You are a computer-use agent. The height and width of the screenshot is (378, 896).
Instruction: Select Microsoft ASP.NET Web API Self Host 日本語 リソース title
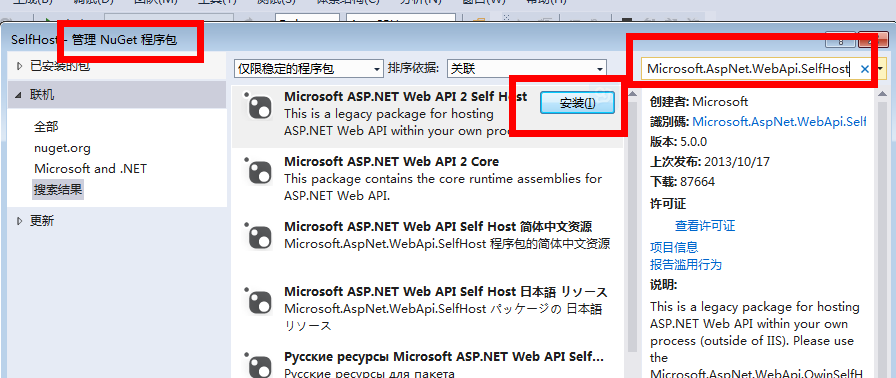[446, 292]
